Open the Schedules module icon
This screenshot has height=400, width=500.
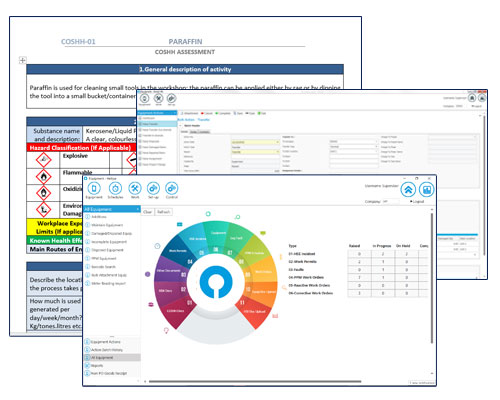click(x=115, y=189)
